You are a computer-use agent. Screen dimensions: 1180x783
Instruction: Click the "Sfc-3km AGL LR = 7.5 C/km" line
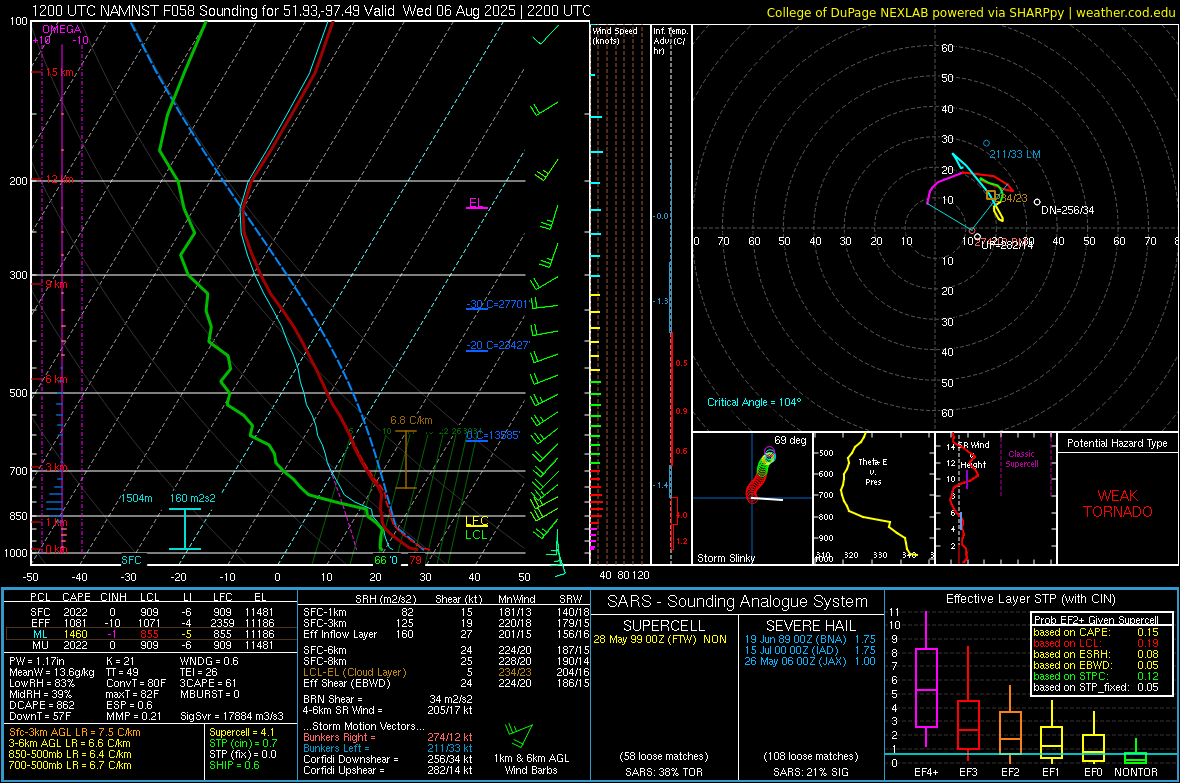75,732
